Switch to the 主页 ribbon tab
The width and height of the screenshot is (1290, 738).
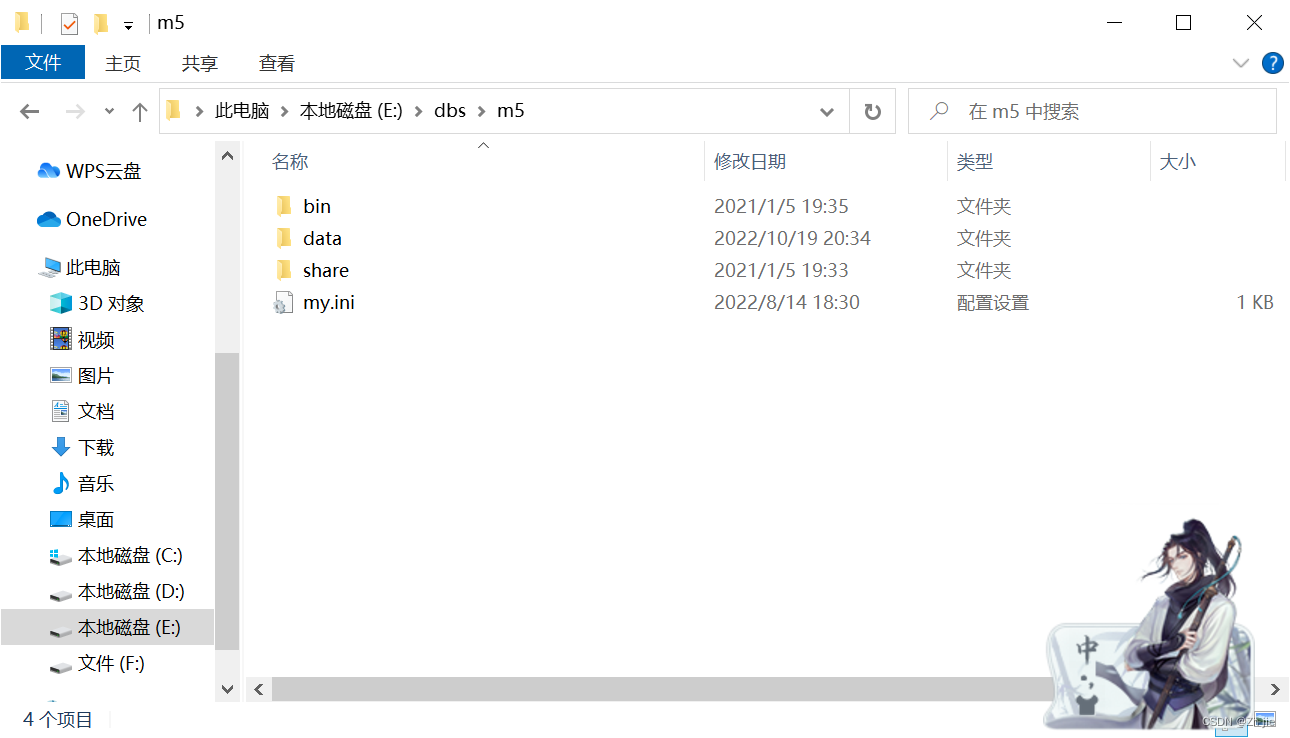[x=123, y=63]
